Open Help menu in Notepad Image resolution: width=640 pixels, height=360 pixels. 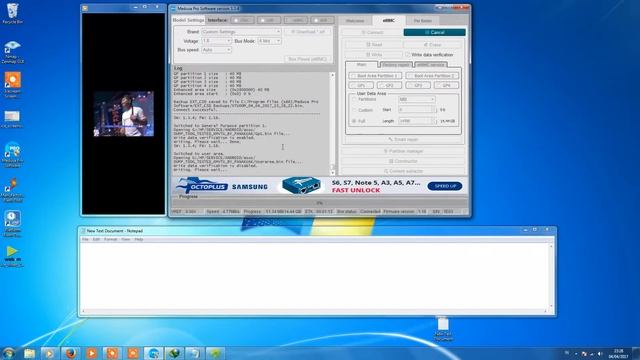139,240
